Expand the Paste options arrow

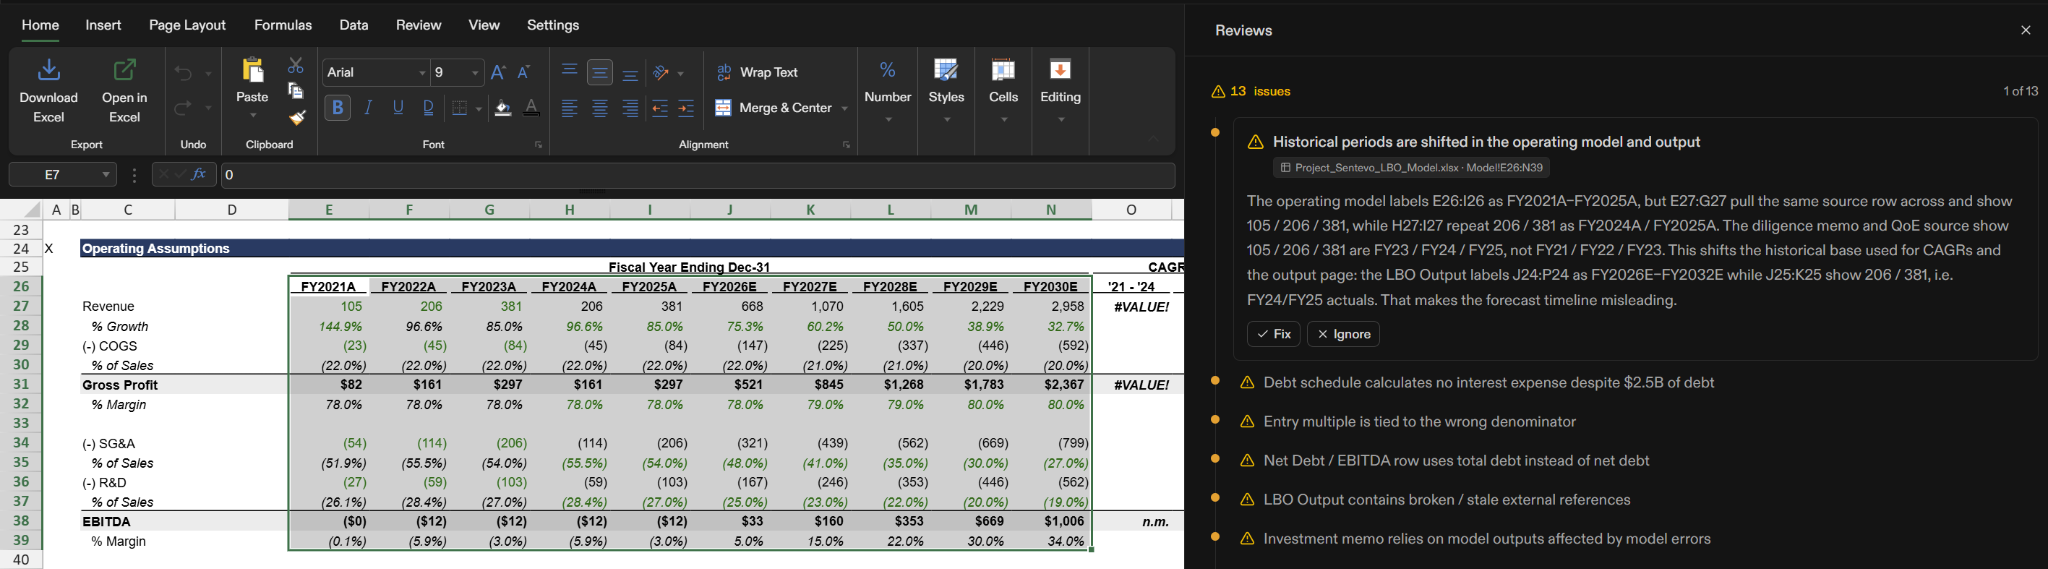[x=252, y=116]
